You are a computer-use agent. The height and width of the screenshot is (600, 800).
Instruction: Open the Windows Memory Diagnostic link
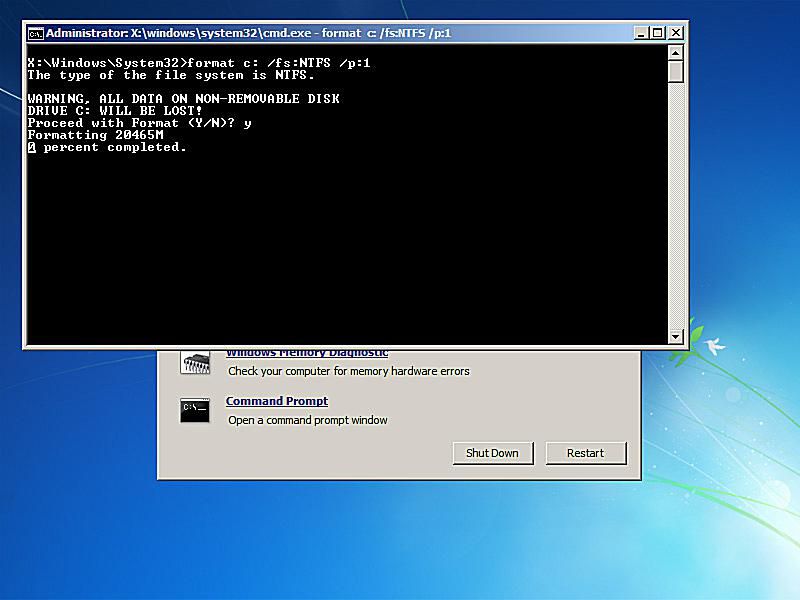(306, 353)
